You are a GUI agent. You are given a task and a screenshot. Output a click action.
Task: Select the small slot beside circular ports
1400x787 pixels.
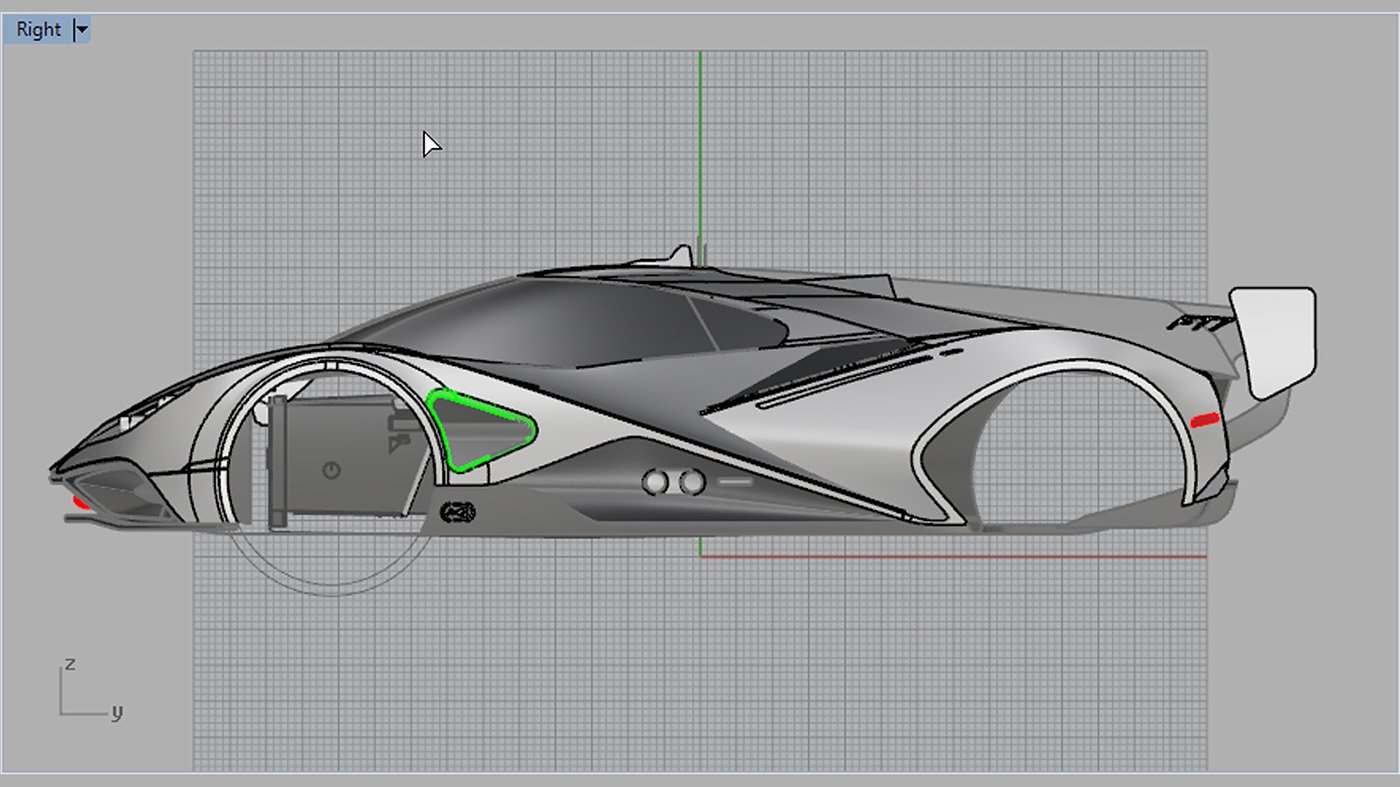click(735, 482)
